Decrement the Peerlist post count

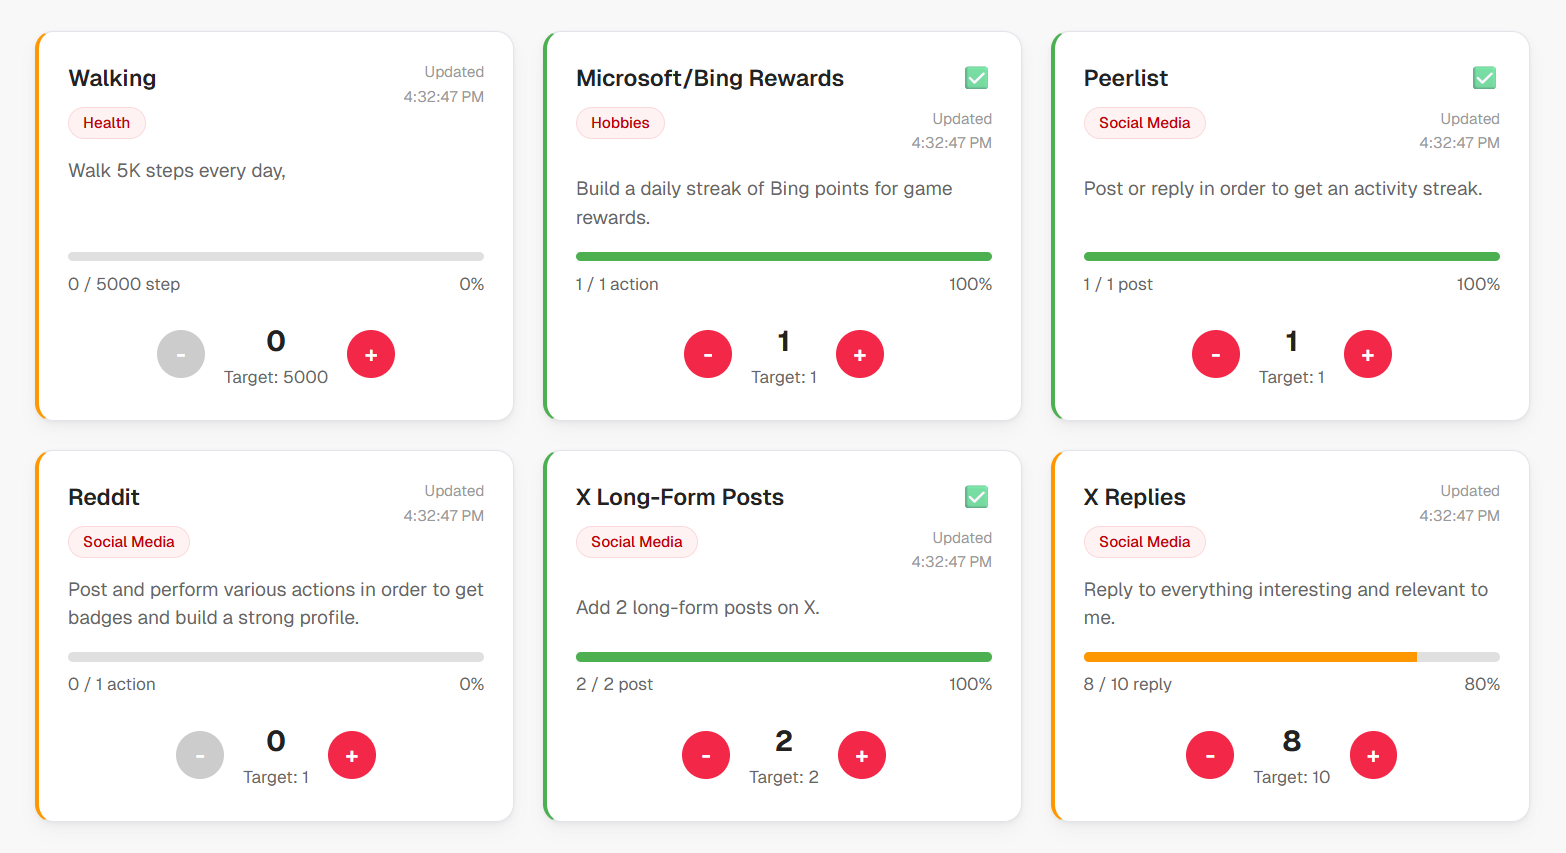(1216, 353)
